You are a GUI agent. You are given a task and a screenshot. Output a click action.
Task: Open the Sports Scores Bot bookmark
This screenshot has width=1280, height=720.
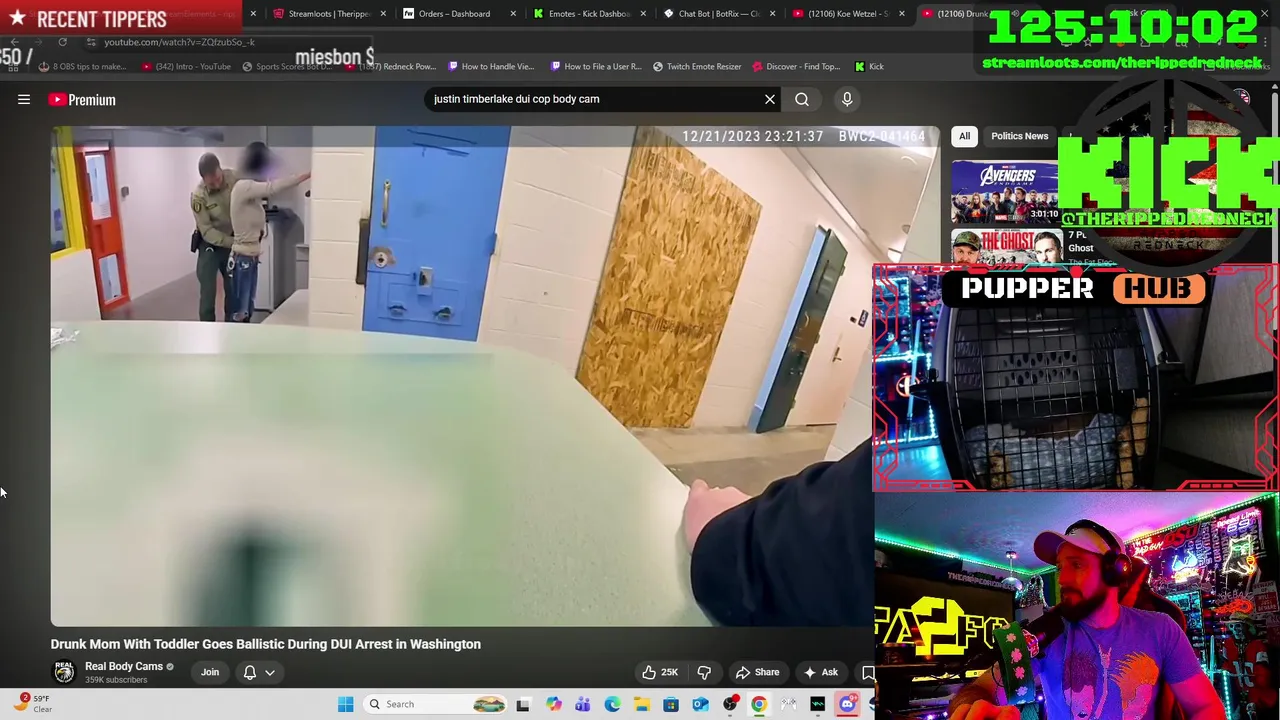tap(288, 66)
